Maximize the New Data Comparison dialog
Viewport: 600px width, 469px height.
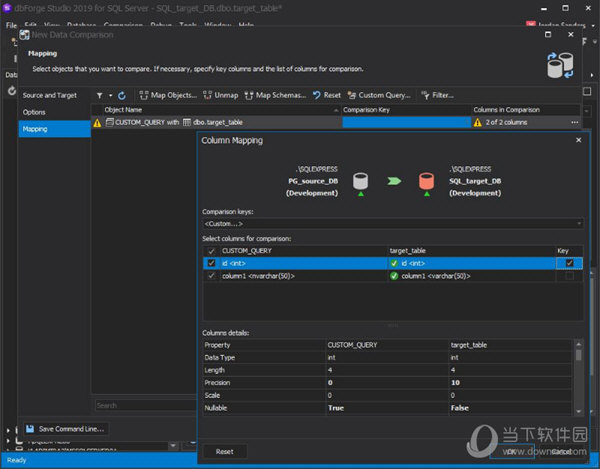tap(548, 34)
